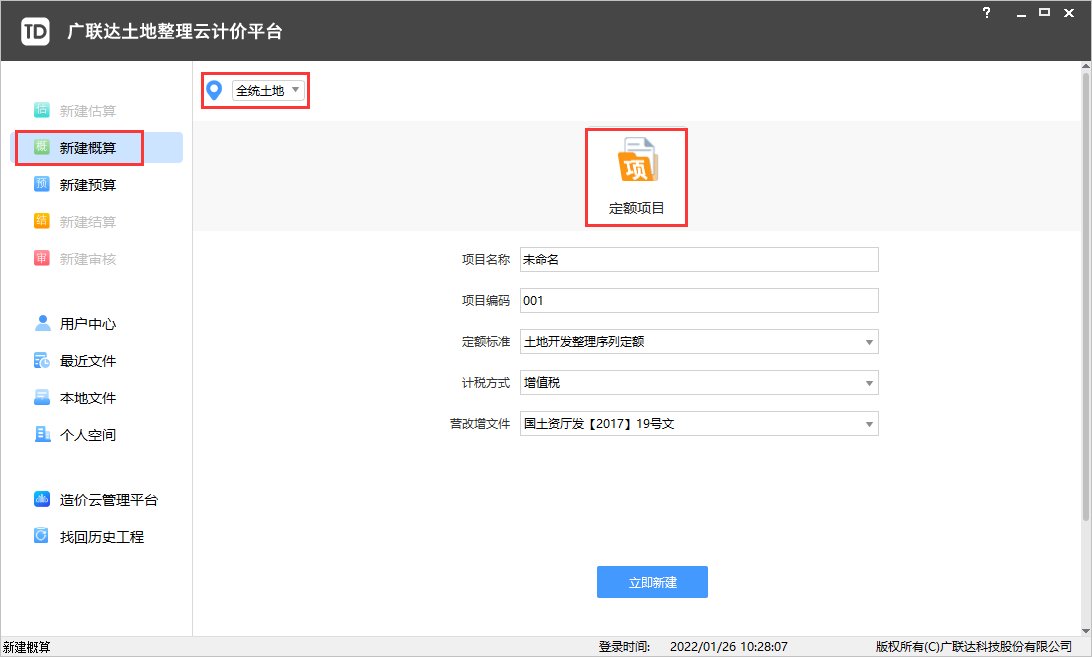Click the 本地文件 local files icon

pos(42,397)
